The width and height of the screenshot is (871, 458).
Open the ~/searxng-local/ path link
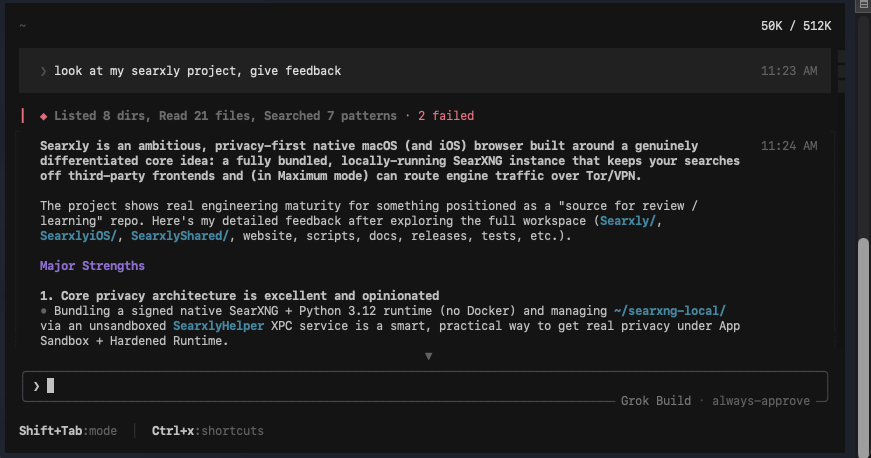tap(669, 311)
